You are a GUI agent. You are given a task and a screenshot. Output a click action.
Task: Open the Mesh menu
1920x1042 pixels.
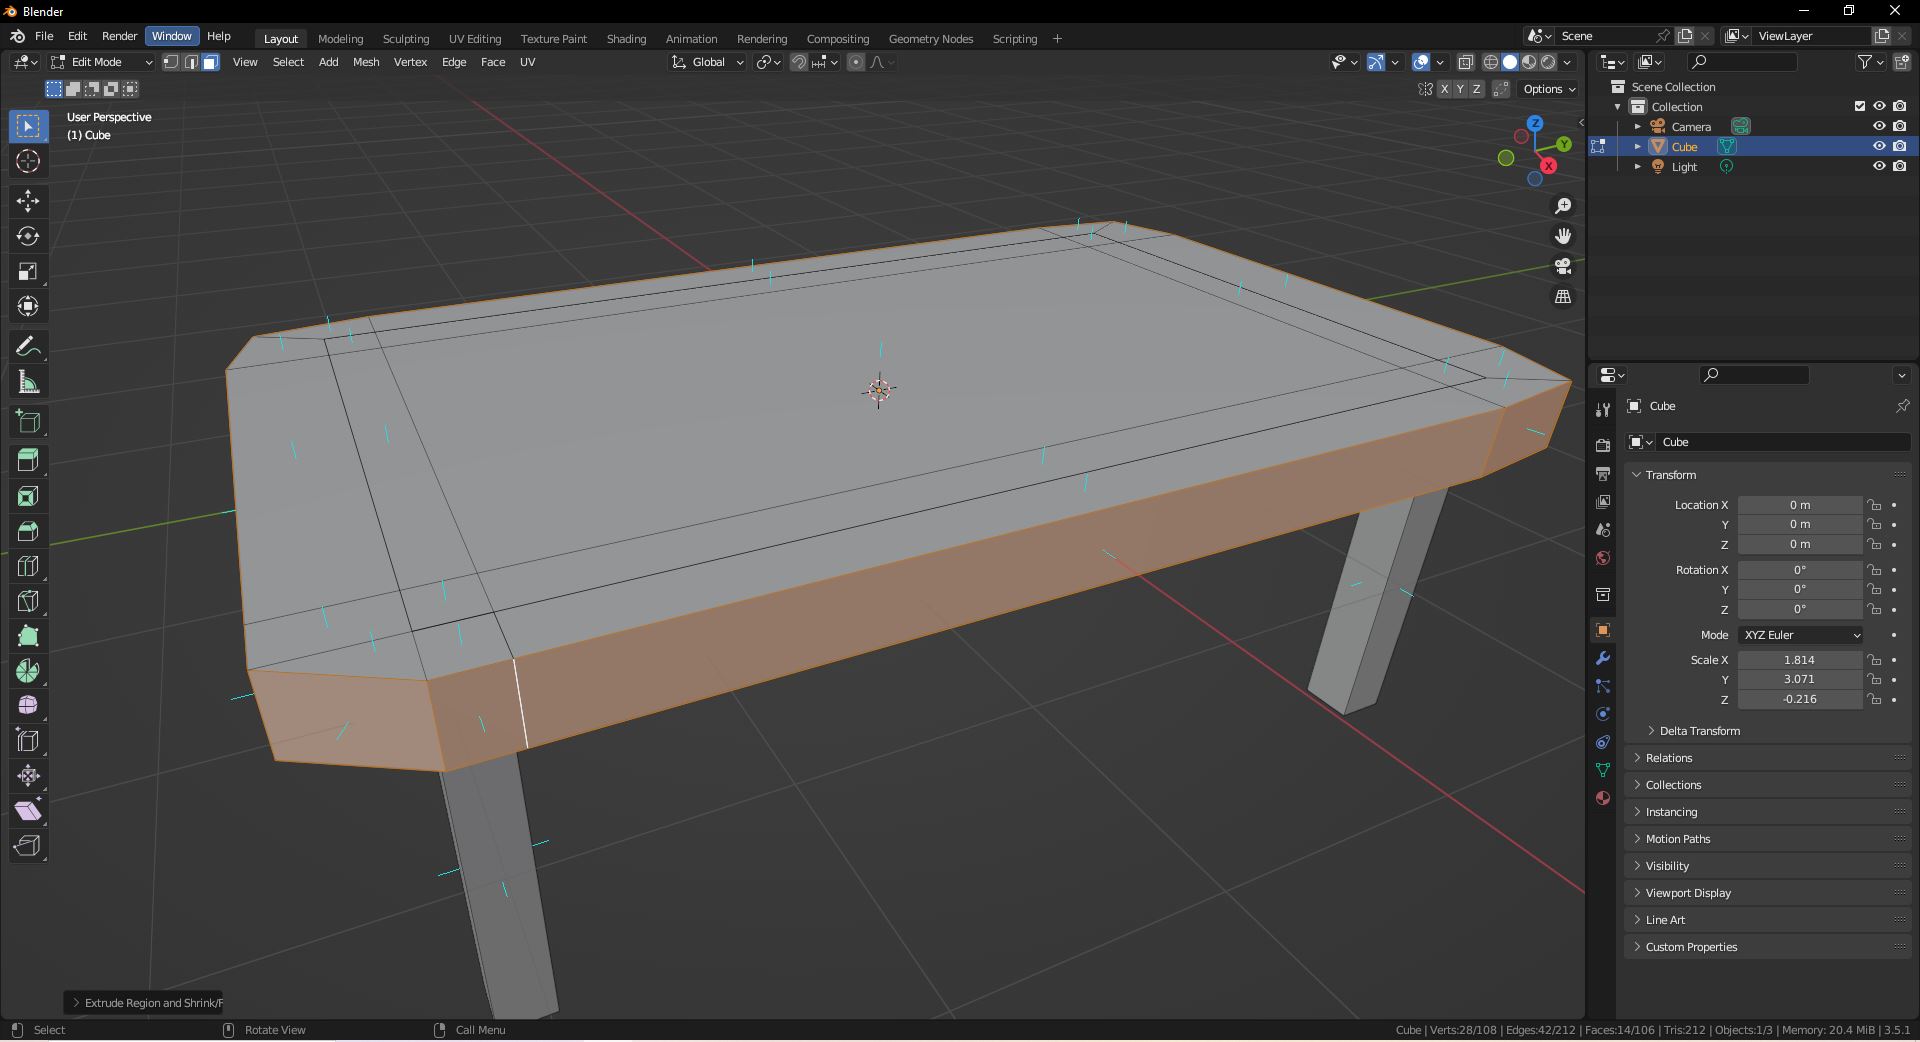(366, 62)
